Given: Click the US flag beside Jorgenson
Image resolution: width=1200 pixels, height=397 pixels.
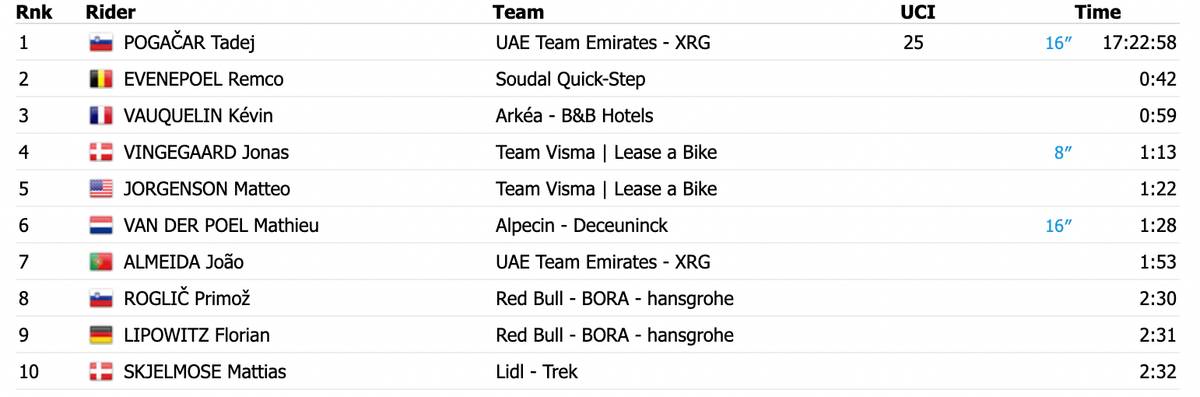Looking at the screenshot, I should pos(100,189).
